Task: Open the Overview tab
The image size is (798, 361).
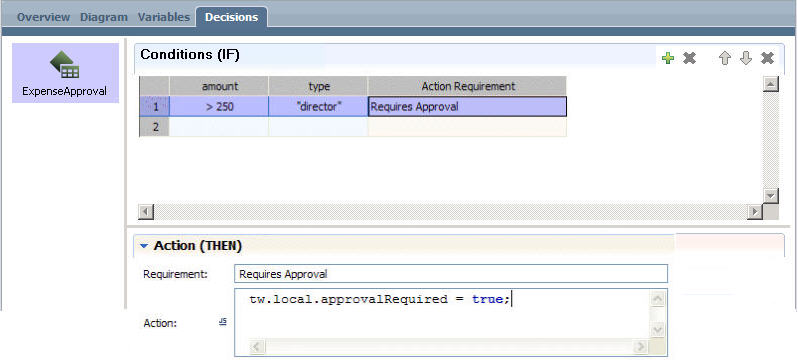Action: pyautogui.click(x=43, y=17)
